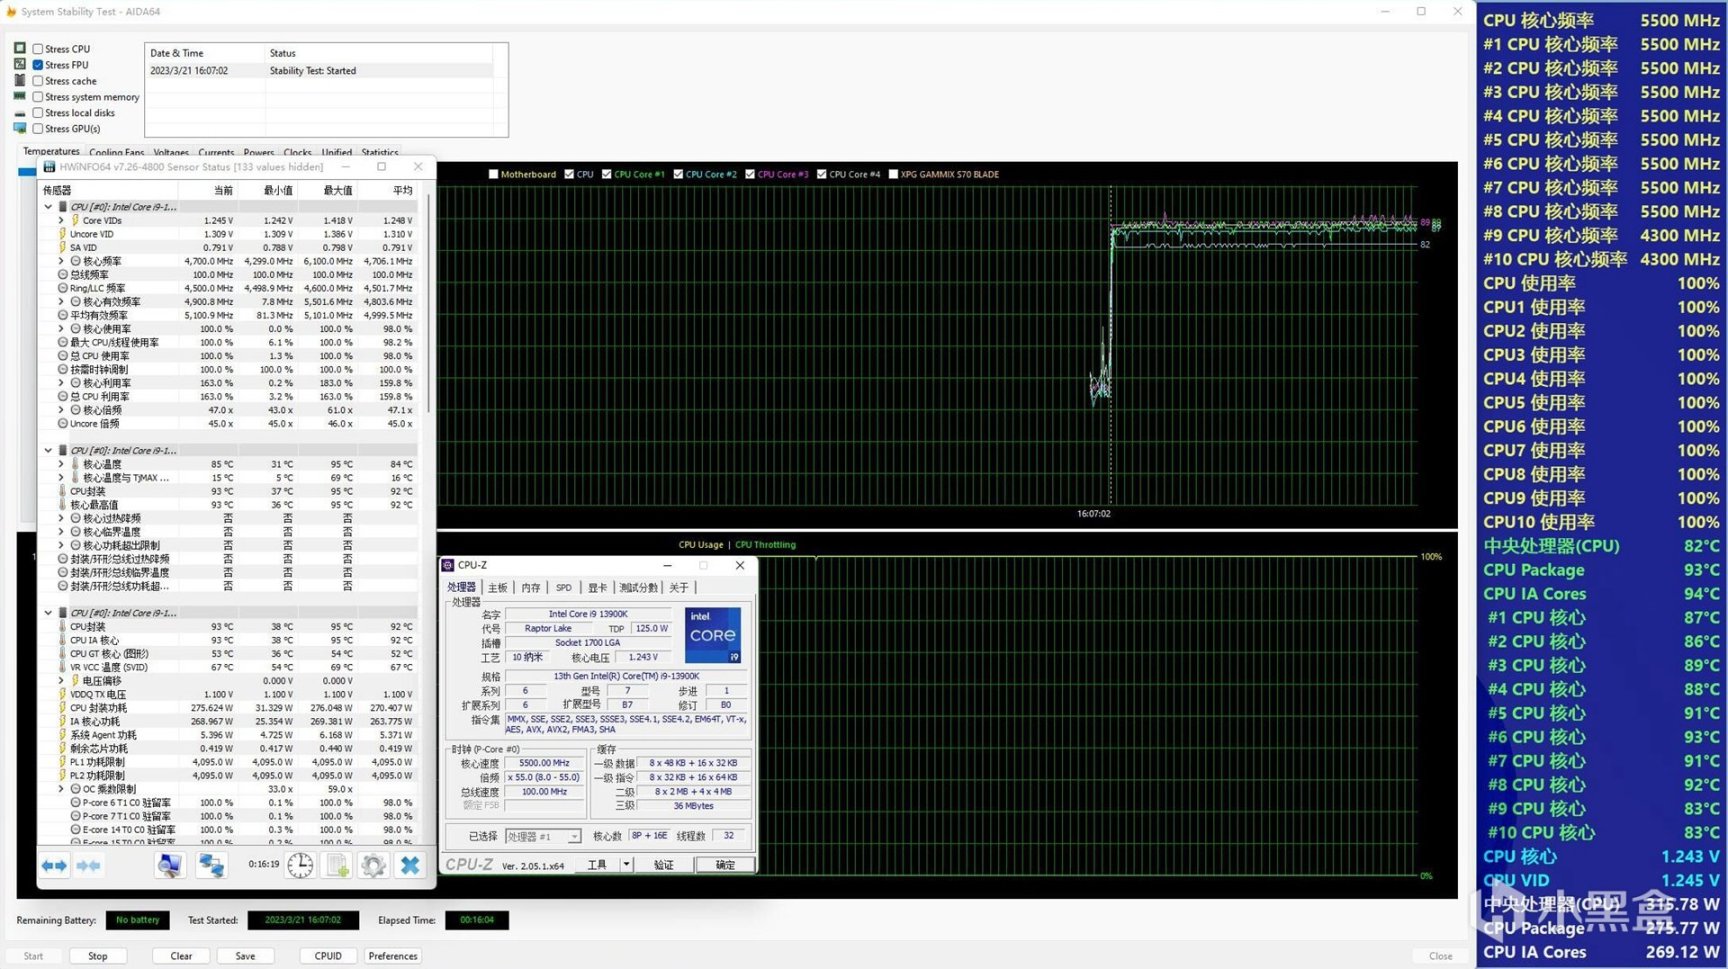Open the 测试分數 tab in CPU-Z
Viewport: 1728px width, 969px height.
tap(638, 587)
